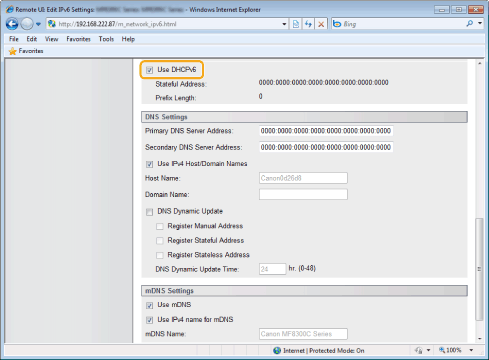The width and height of the screenshot is (489, 360).
Task: Click the Internet zone globe icon
Action: tap(277, 350)
